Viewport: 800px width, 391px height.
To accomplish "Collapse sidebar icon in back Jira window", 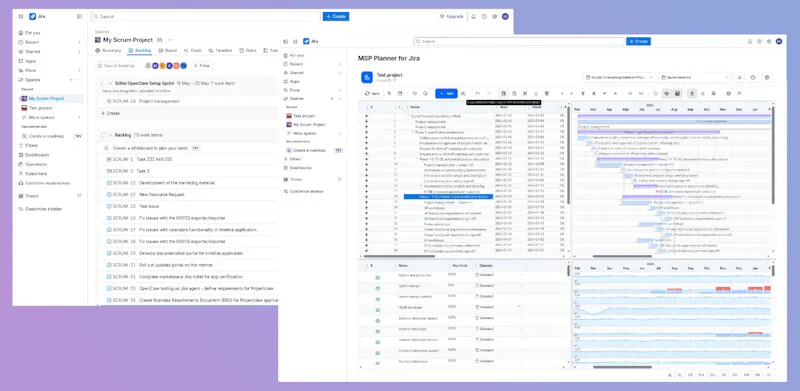I will click(79, 16).
